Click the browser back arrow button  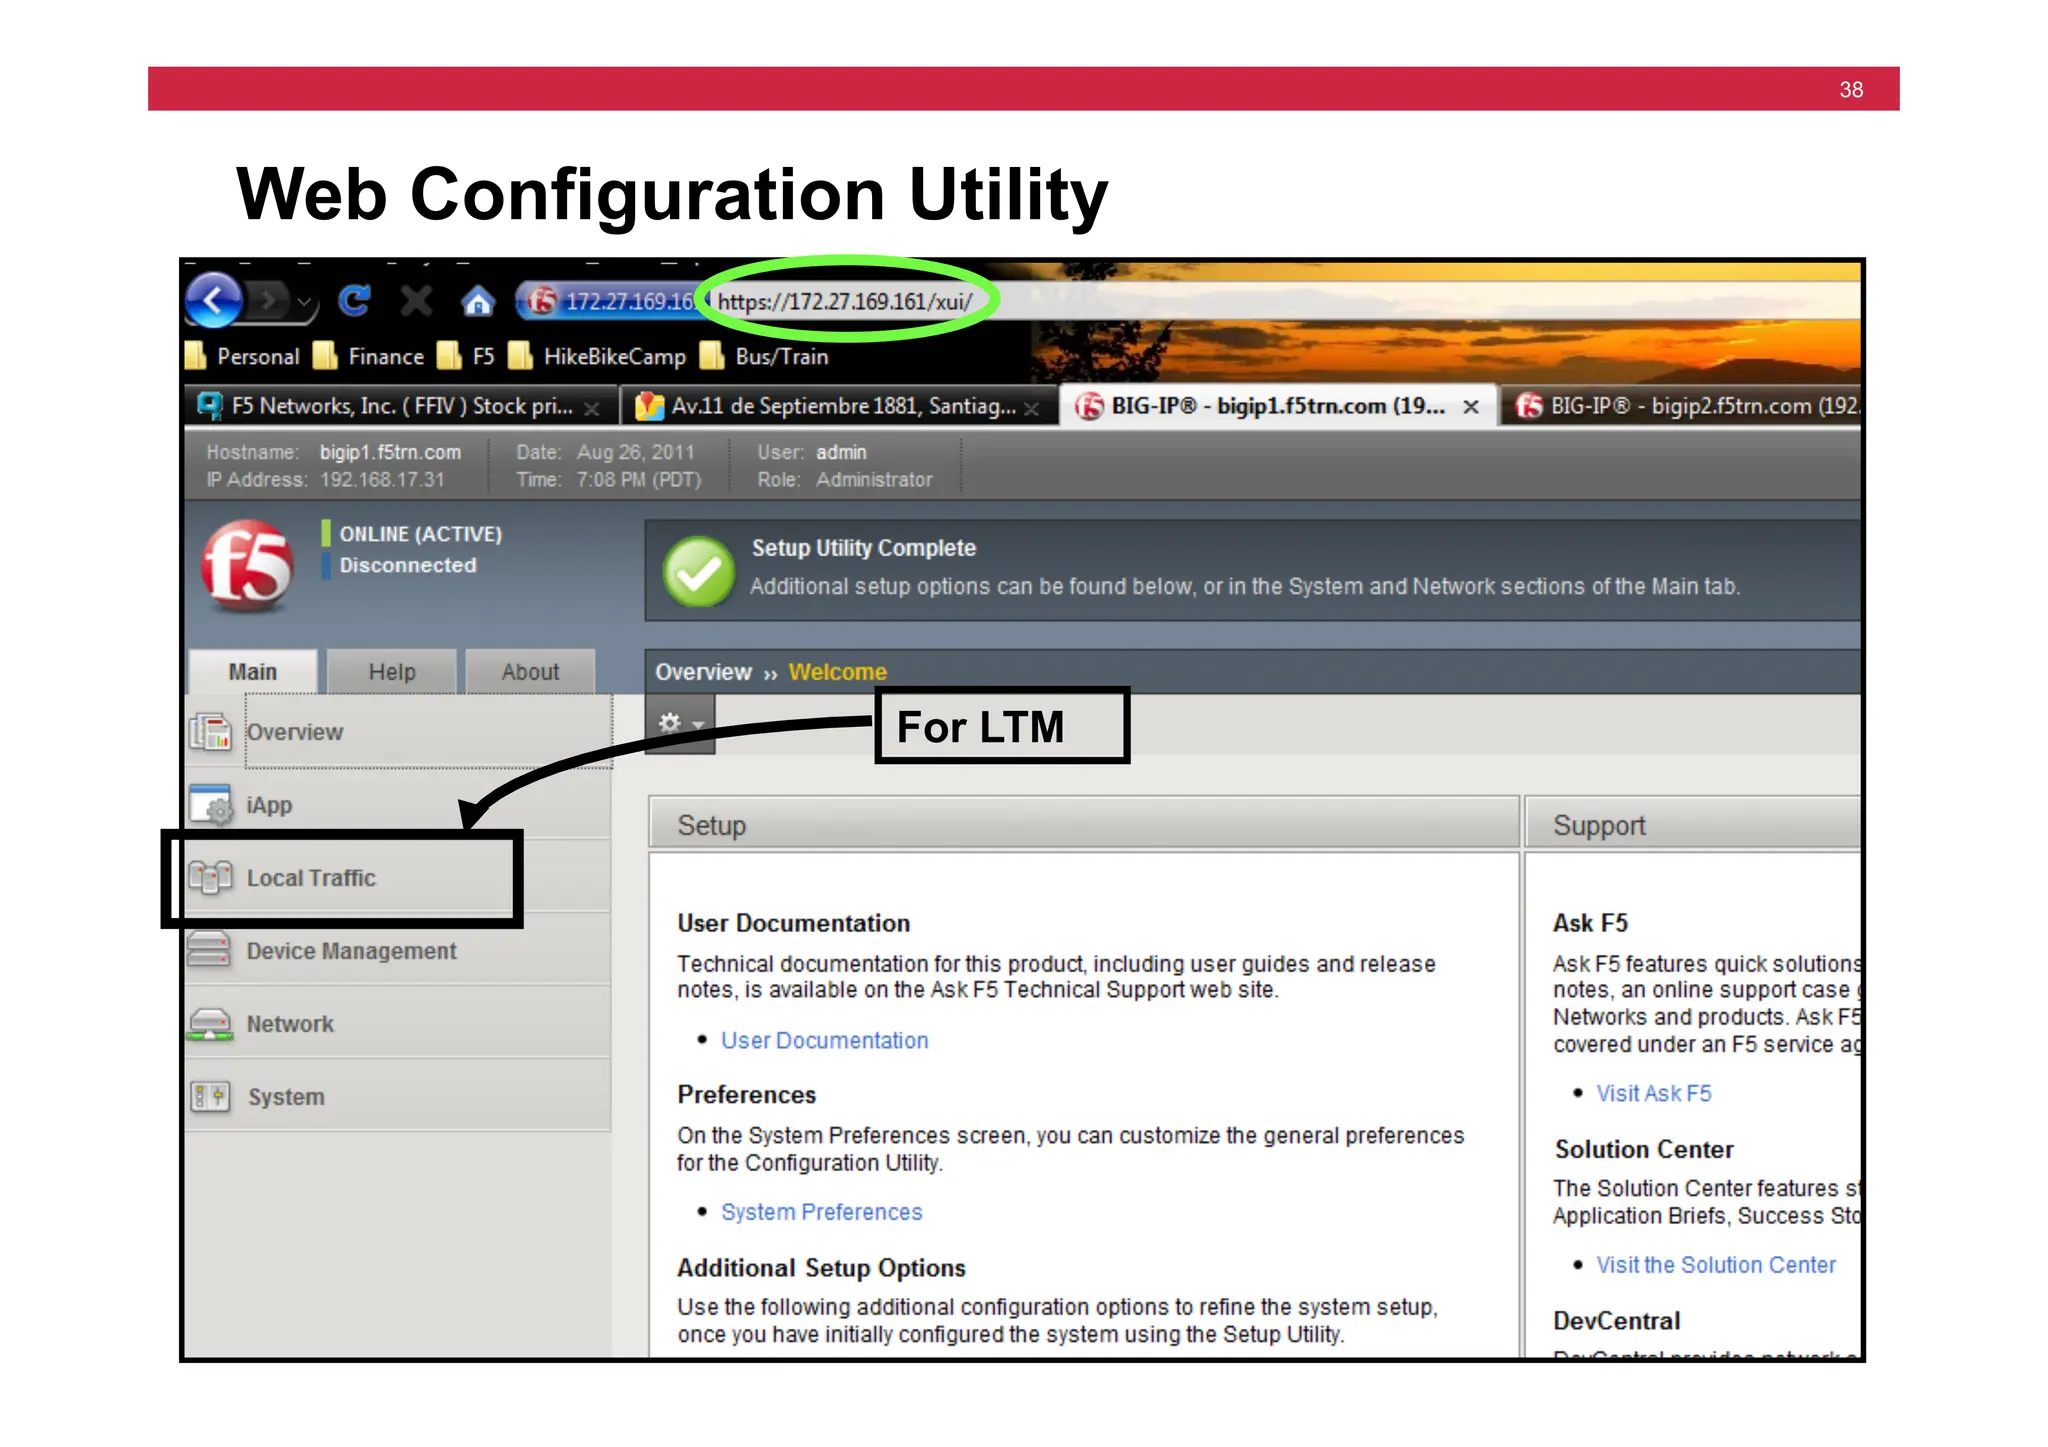(x=213, y=299)
